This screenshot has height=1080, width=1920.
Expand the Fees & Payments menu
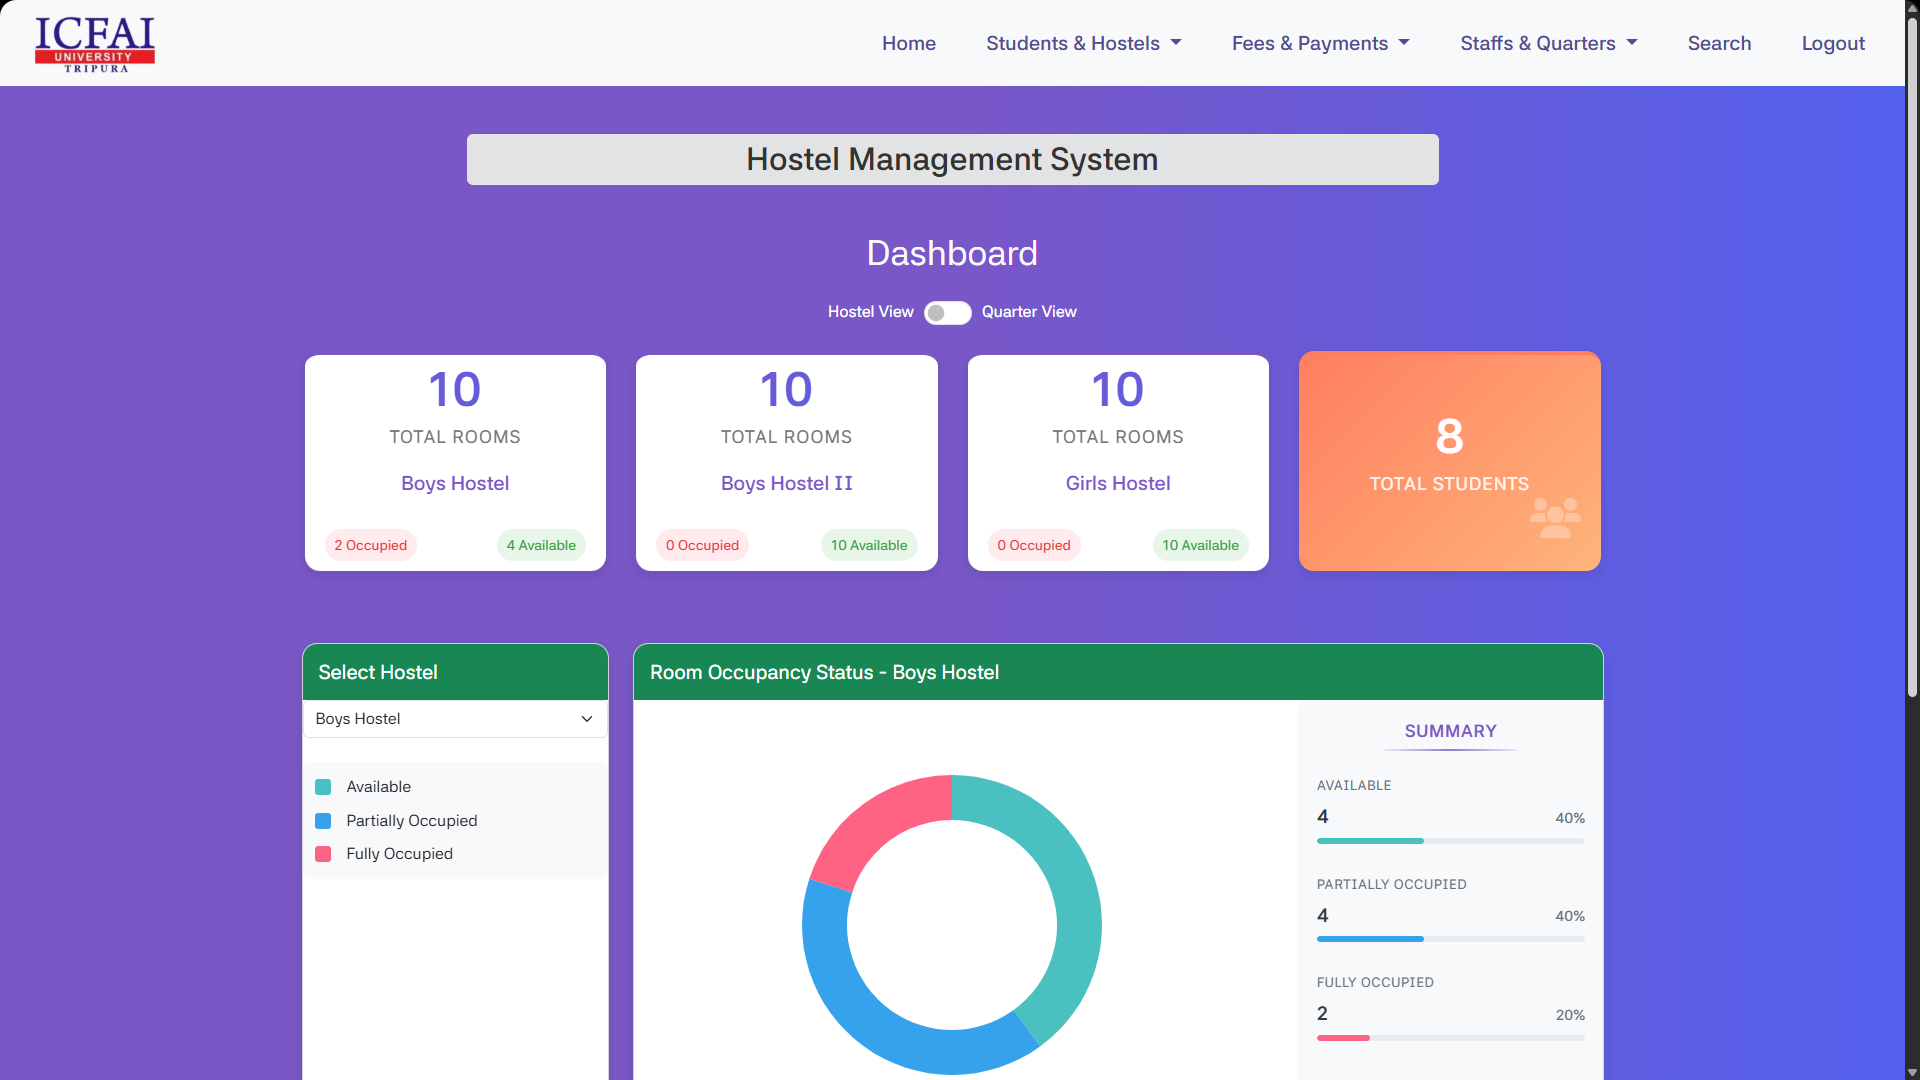[x=1320, y=43]
